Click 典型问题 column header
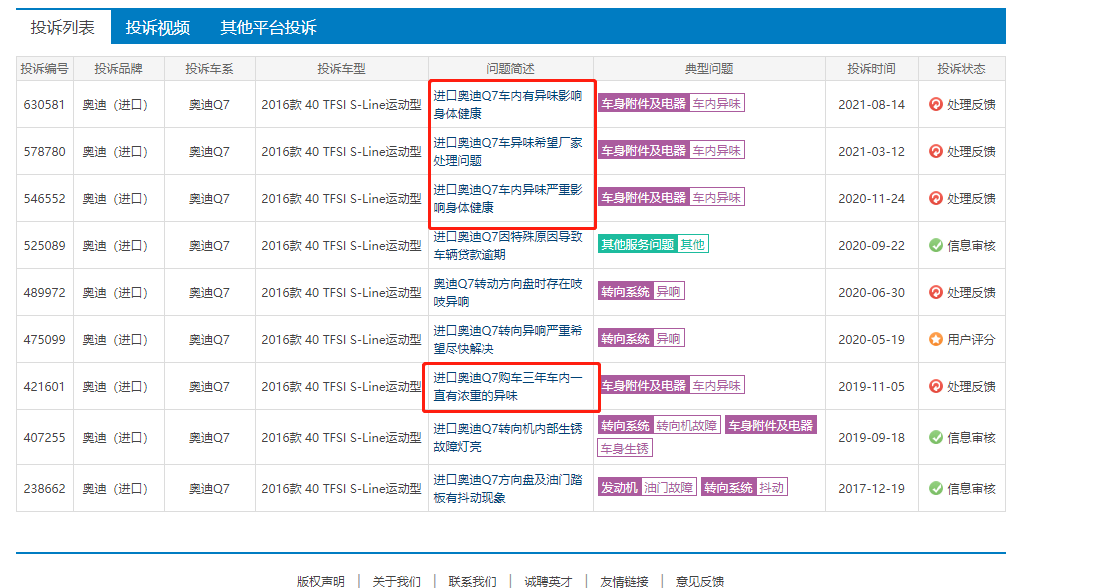The height and width of the screenshot is (588, 1117). click(x=709, y=68)
